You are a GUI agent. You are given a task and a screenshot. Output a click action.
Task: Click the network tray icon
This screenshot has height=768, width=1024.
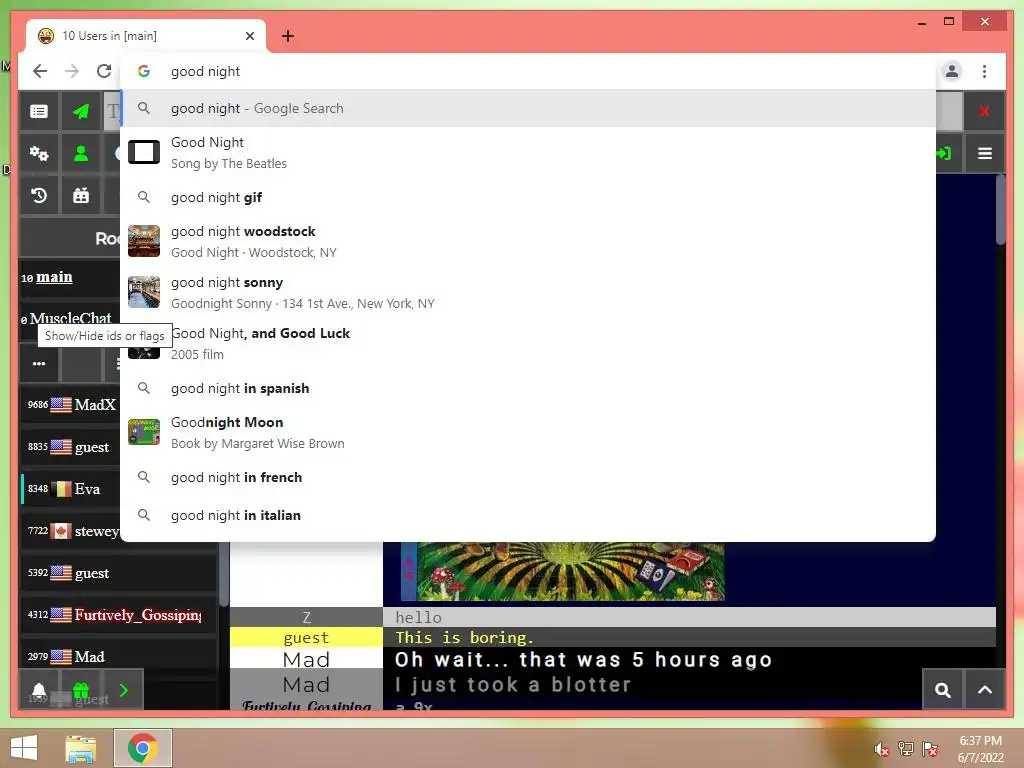coord(906,749)
